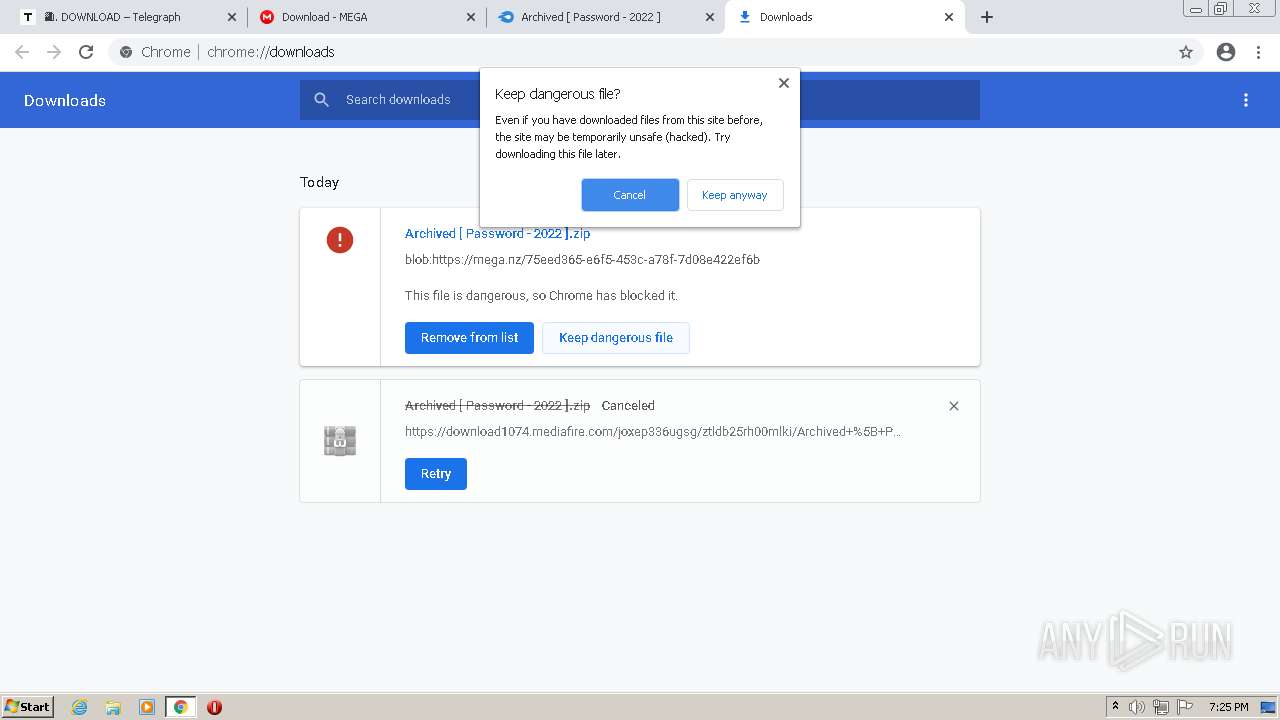Click the Telegraph tab favicon
1280x720 pixels.
(x=28, y=17)
